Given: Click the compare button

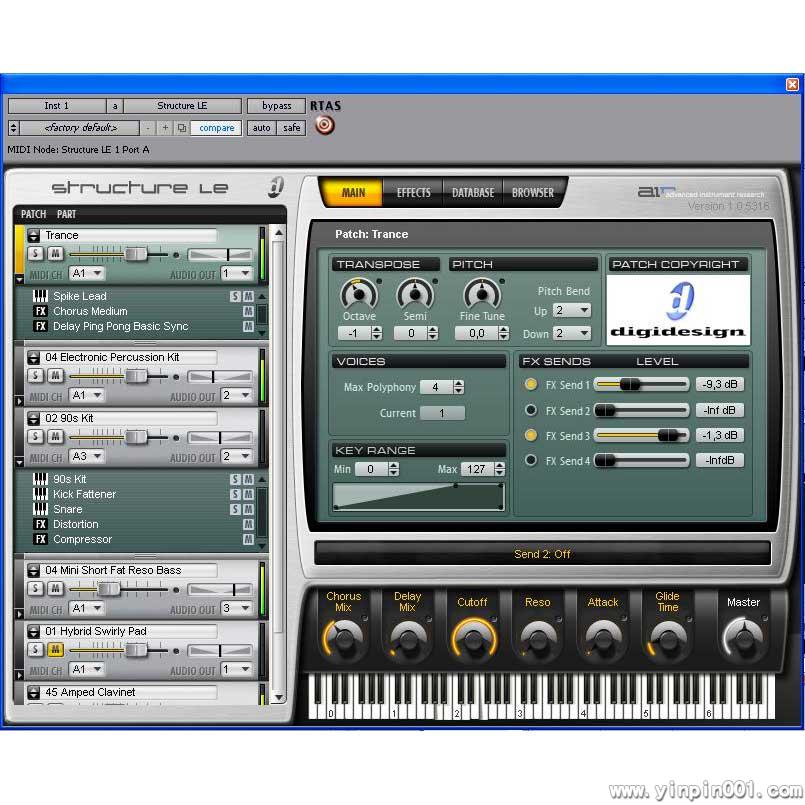Looking at the screenshot, I should point(216,128).
